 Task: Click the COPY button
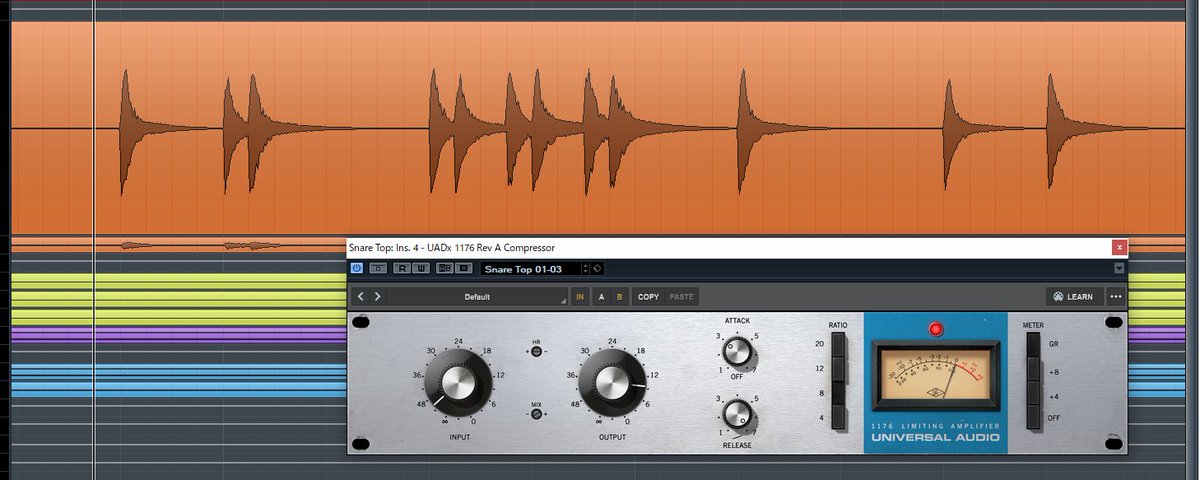pos(648,297)
